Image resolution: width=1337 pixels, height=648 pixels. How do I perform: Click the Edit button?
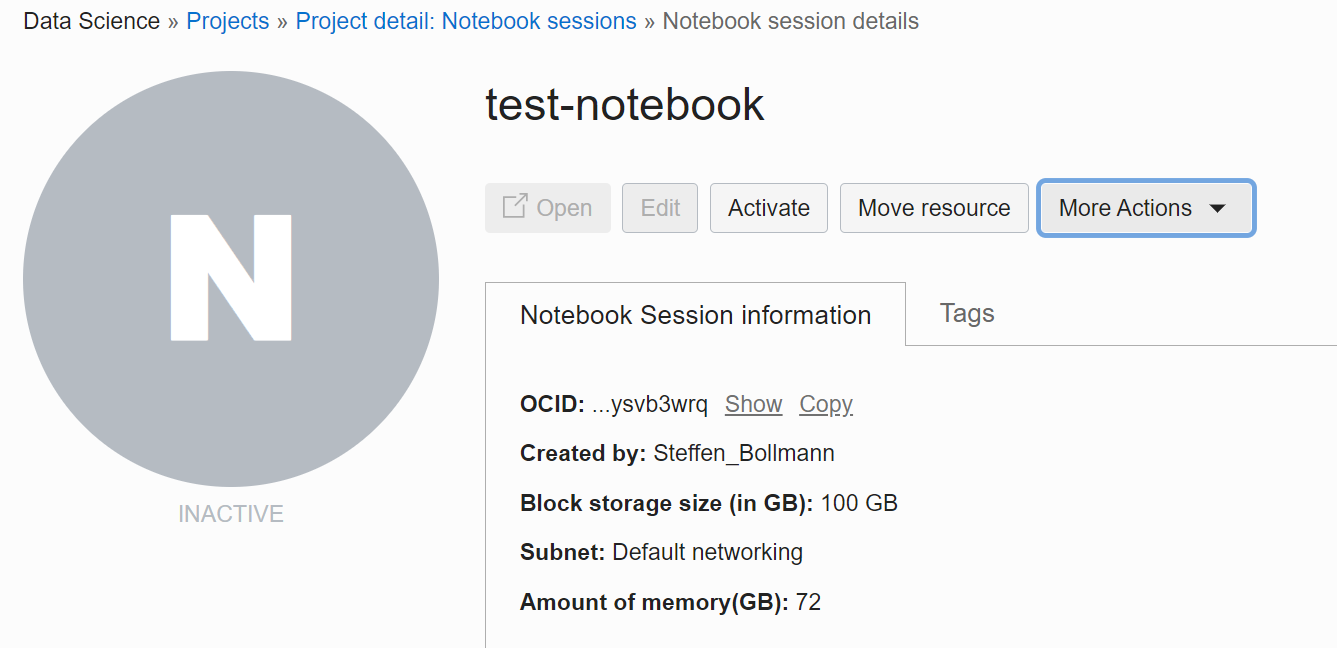point(660,208)
